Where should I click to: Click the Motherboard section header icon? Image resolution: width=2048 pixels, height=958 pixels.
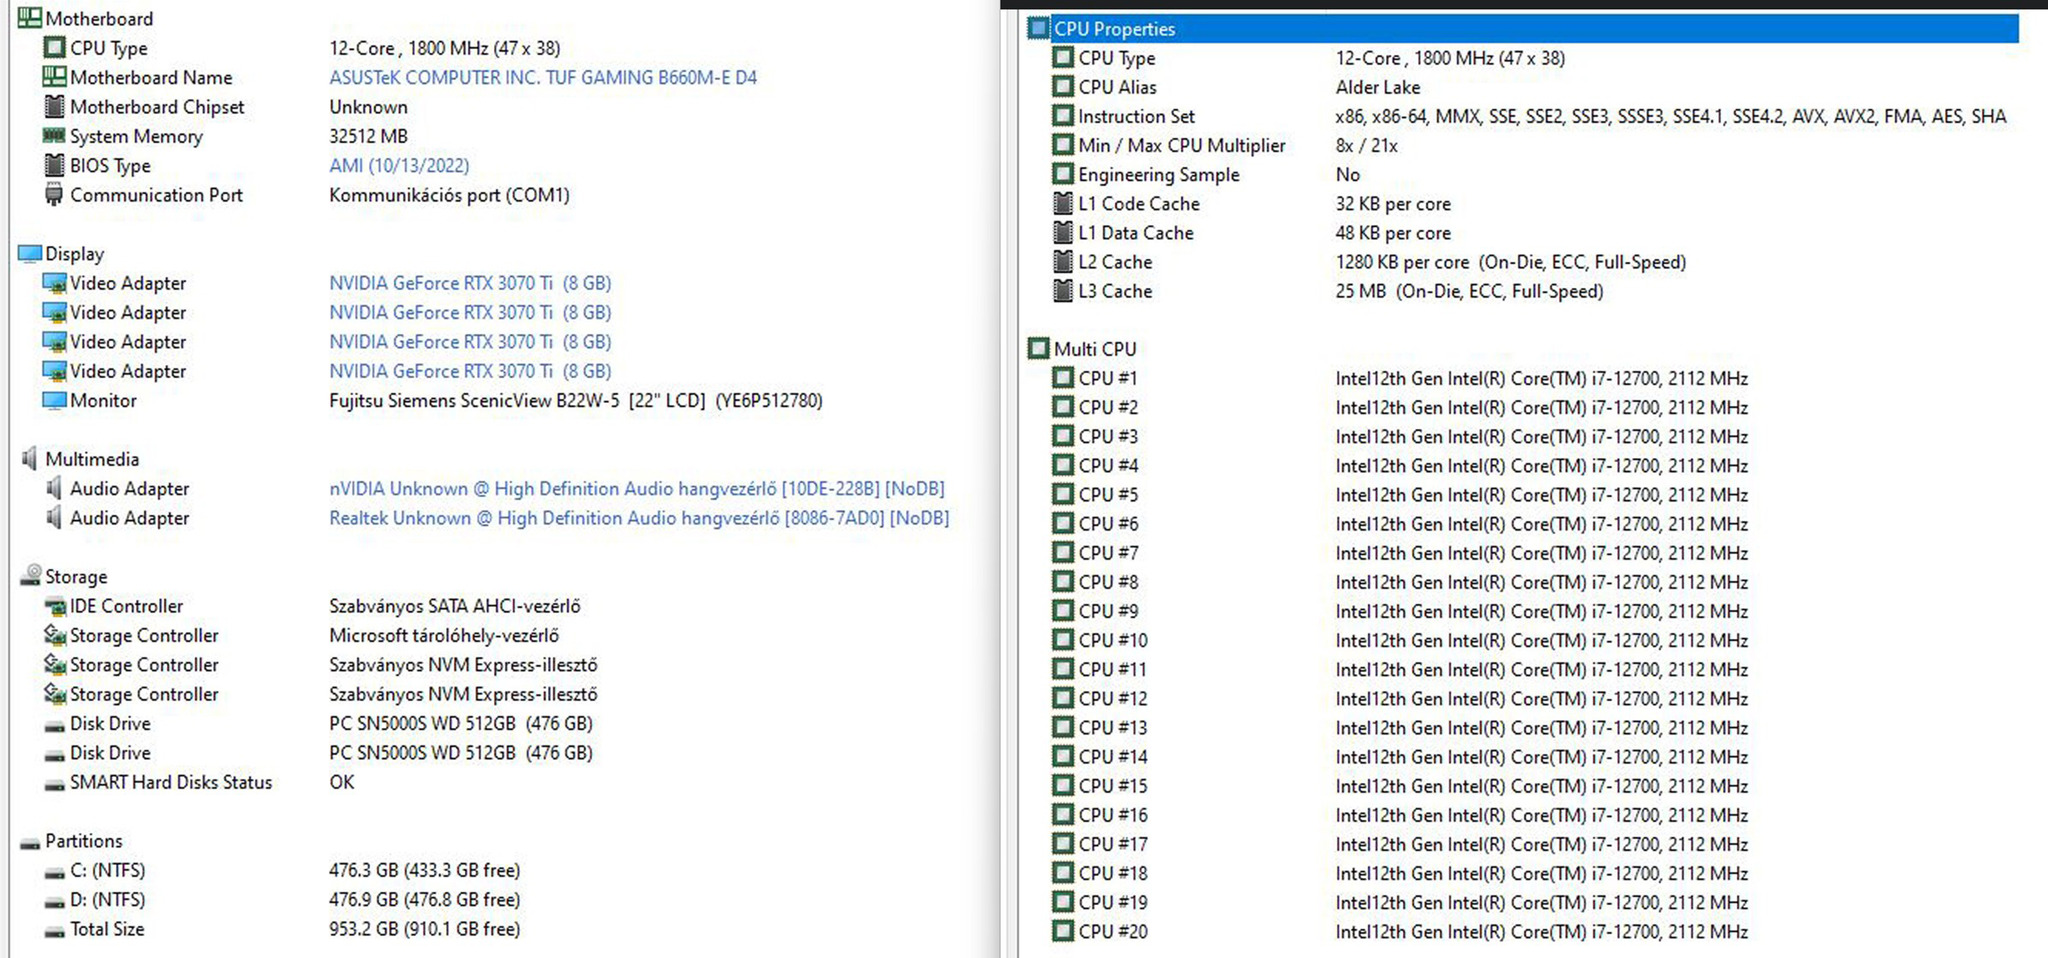pyautogui.click(x=30, y=18)
